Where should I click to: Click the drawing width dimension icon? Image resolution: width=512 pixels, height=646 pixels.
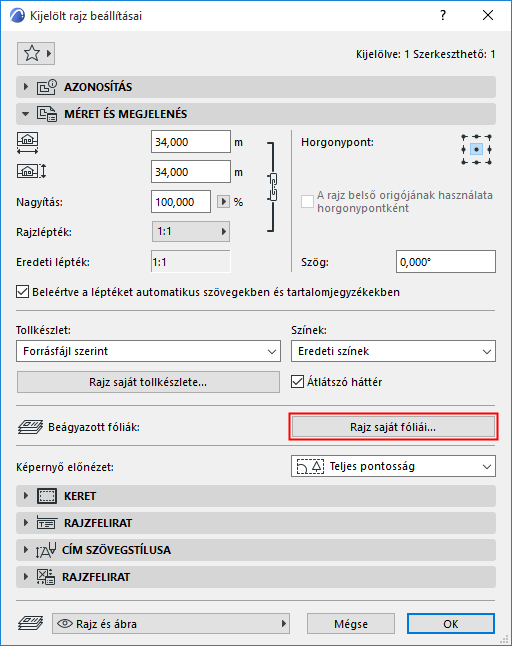tap(28, 143)
